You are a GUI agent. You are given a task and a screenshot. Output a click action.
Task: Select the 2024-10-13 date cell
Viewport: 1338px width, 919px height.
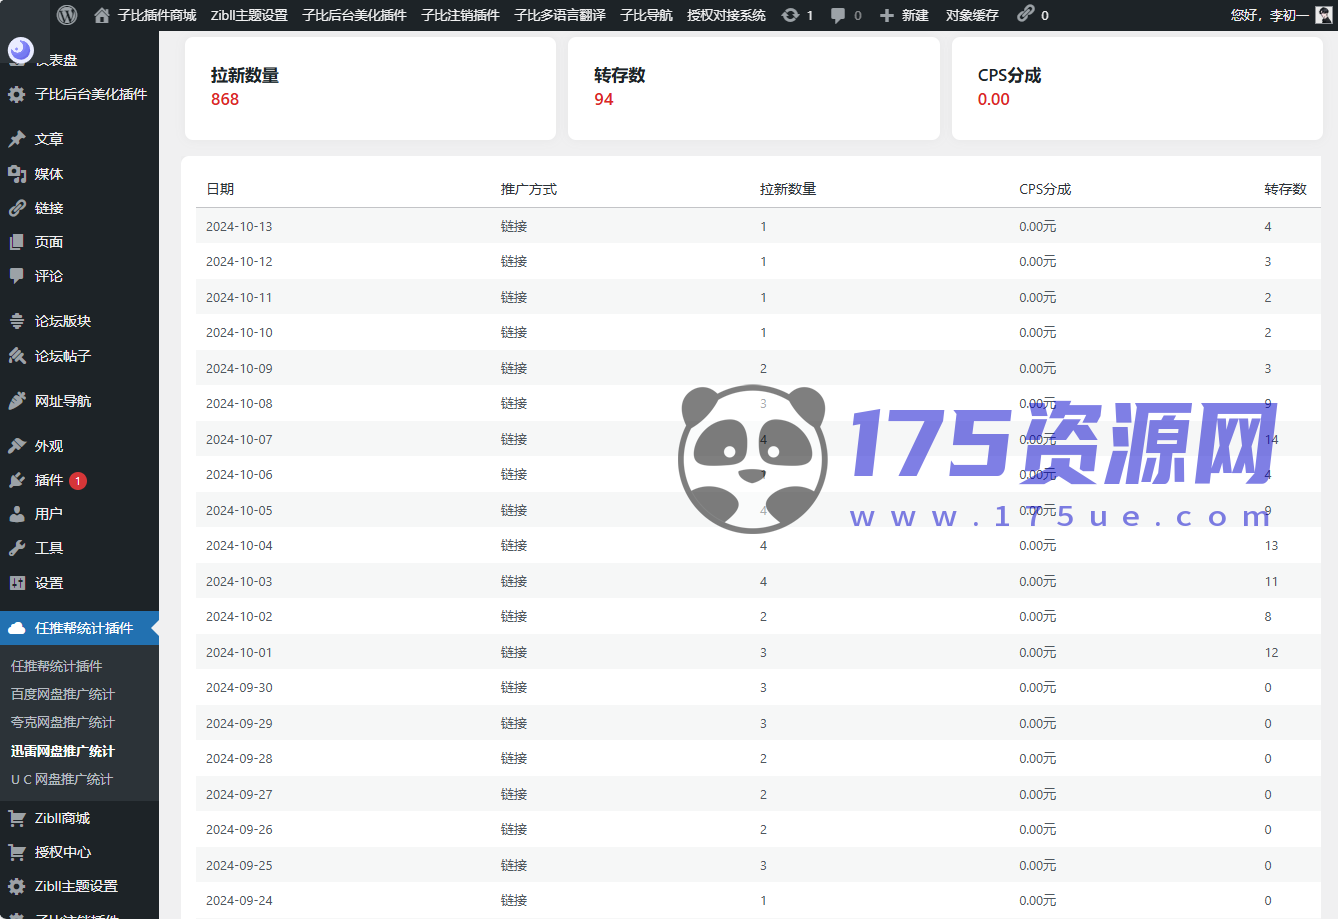239,227
